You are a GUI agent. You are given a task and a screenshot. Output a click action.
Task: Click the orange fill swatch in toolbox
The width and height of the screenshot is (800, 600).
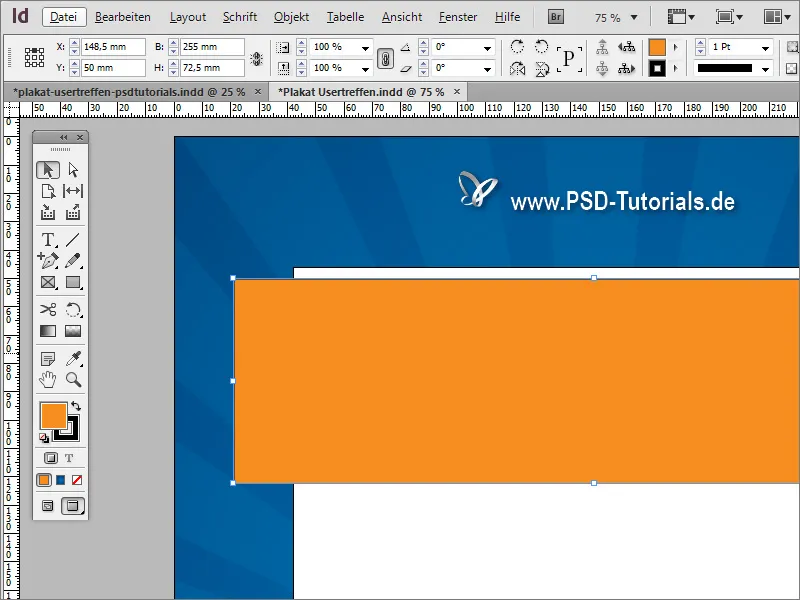click(x=52, y=415)
